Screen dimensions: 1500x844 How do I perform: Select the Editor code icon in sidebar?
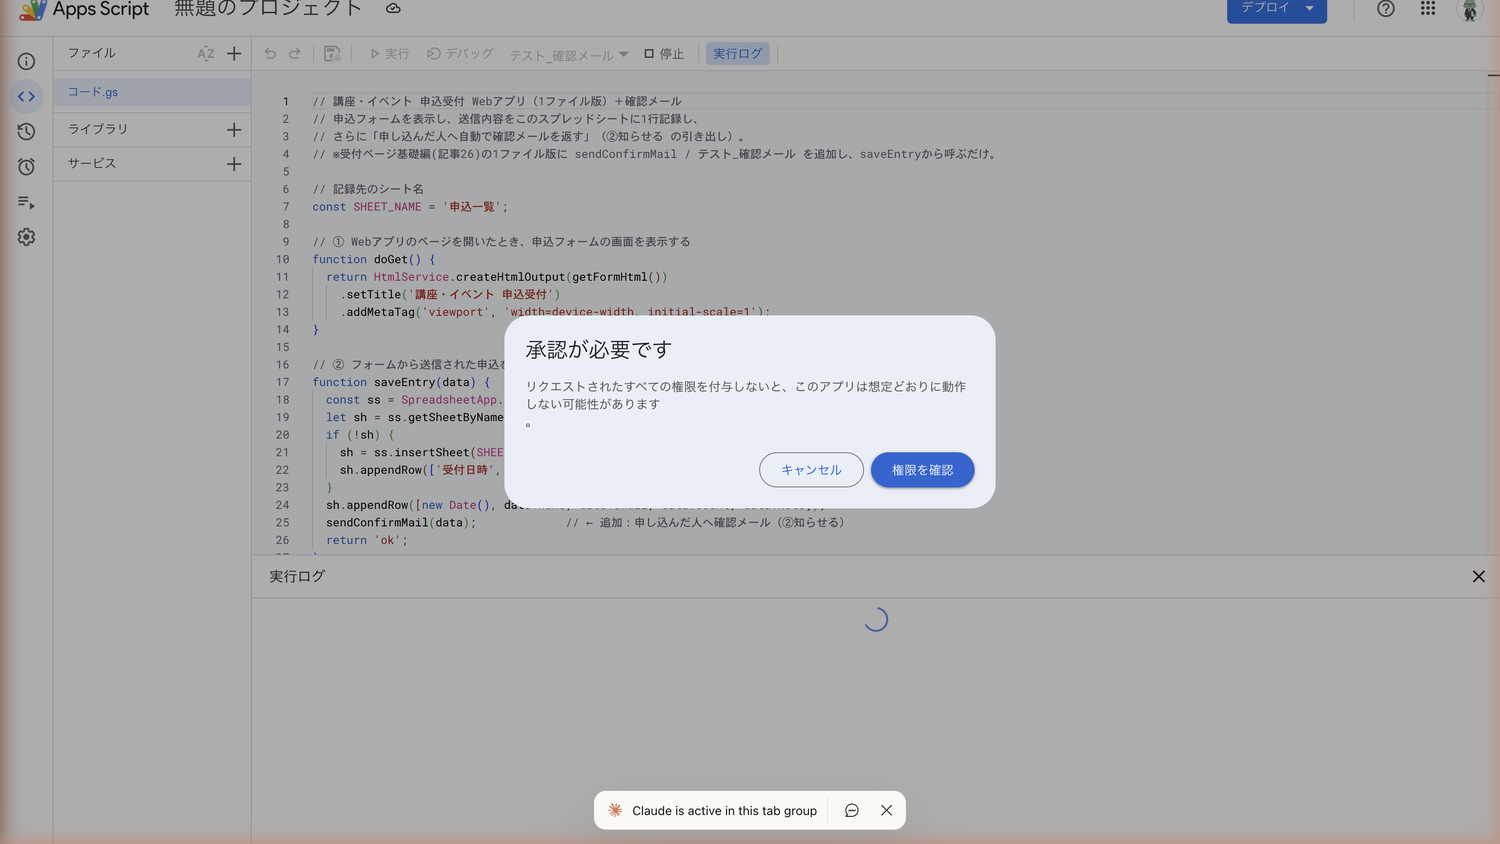(x=26, y=96)
